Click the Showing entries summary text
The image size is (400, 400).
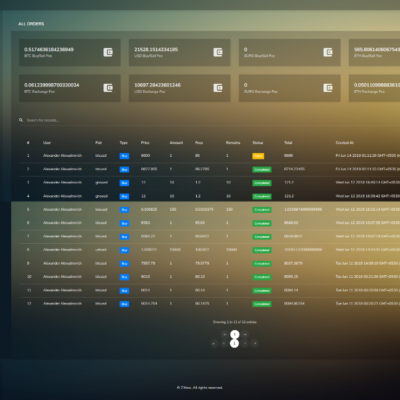coord(235,322)
